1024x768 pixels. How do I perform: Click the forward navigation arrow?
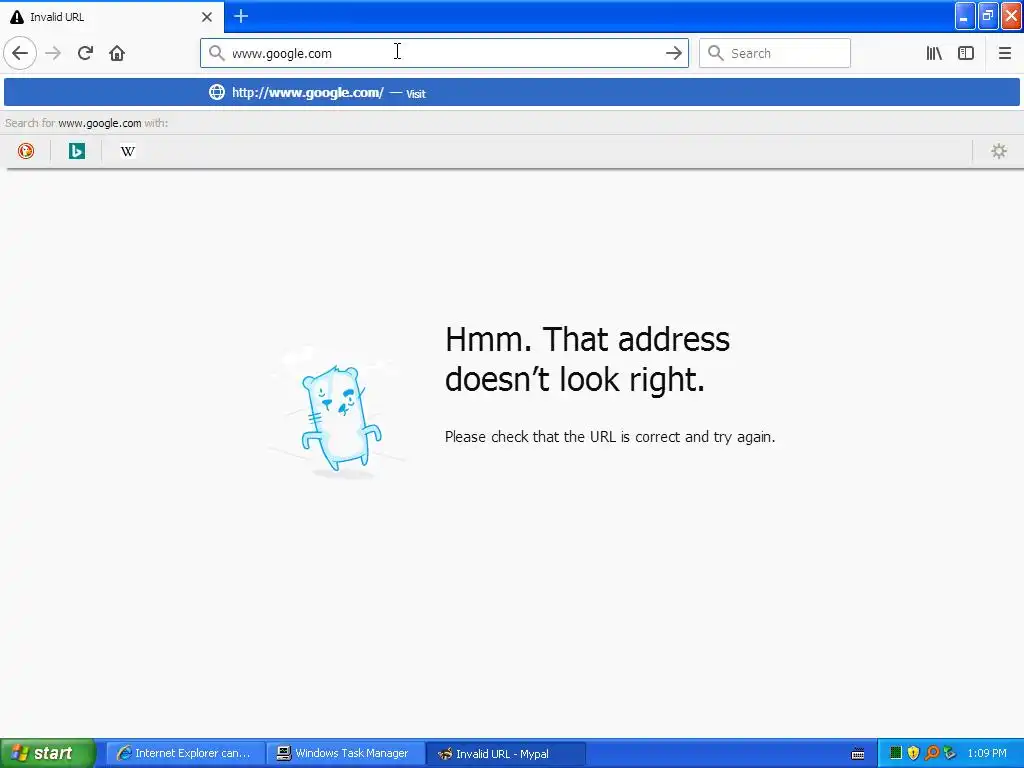coord(53,54)
